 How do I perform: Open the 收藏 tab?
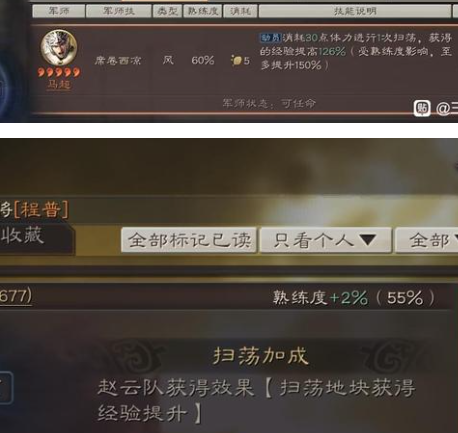(x=22, y=235)
